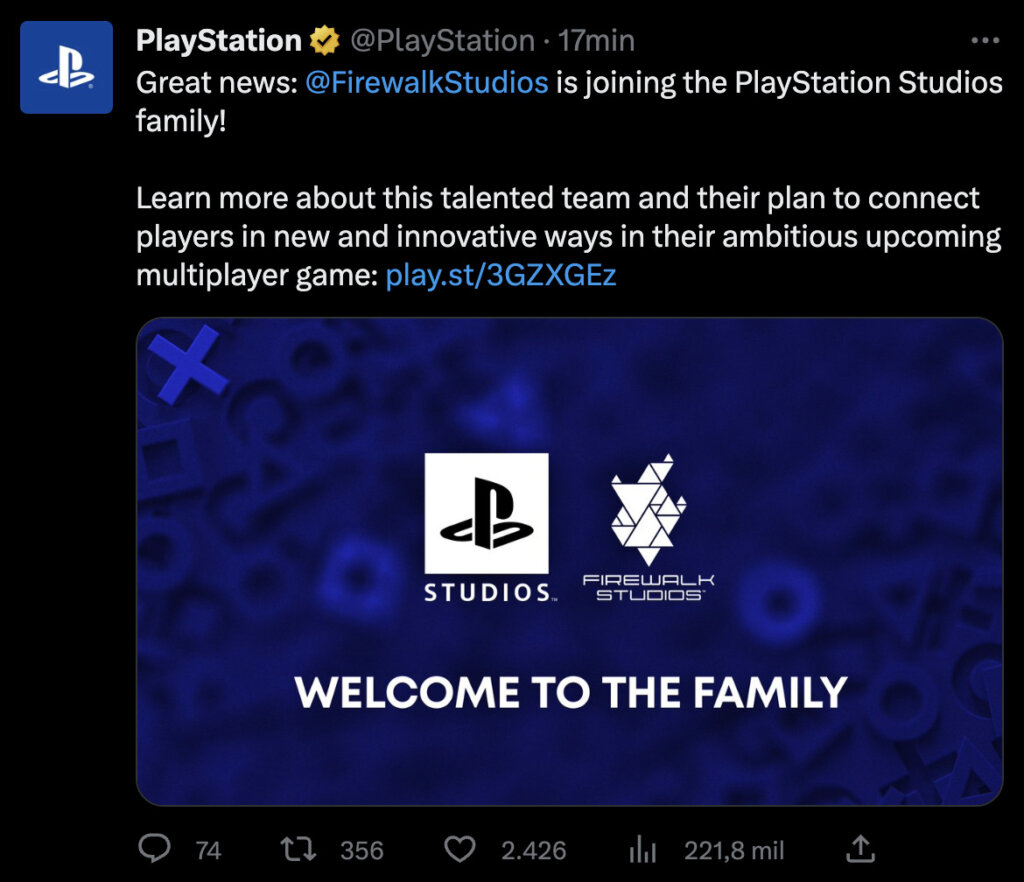Screen dimensions: 1024x882
Task: Tap the heart icon to like
Action: pos(459,849)
